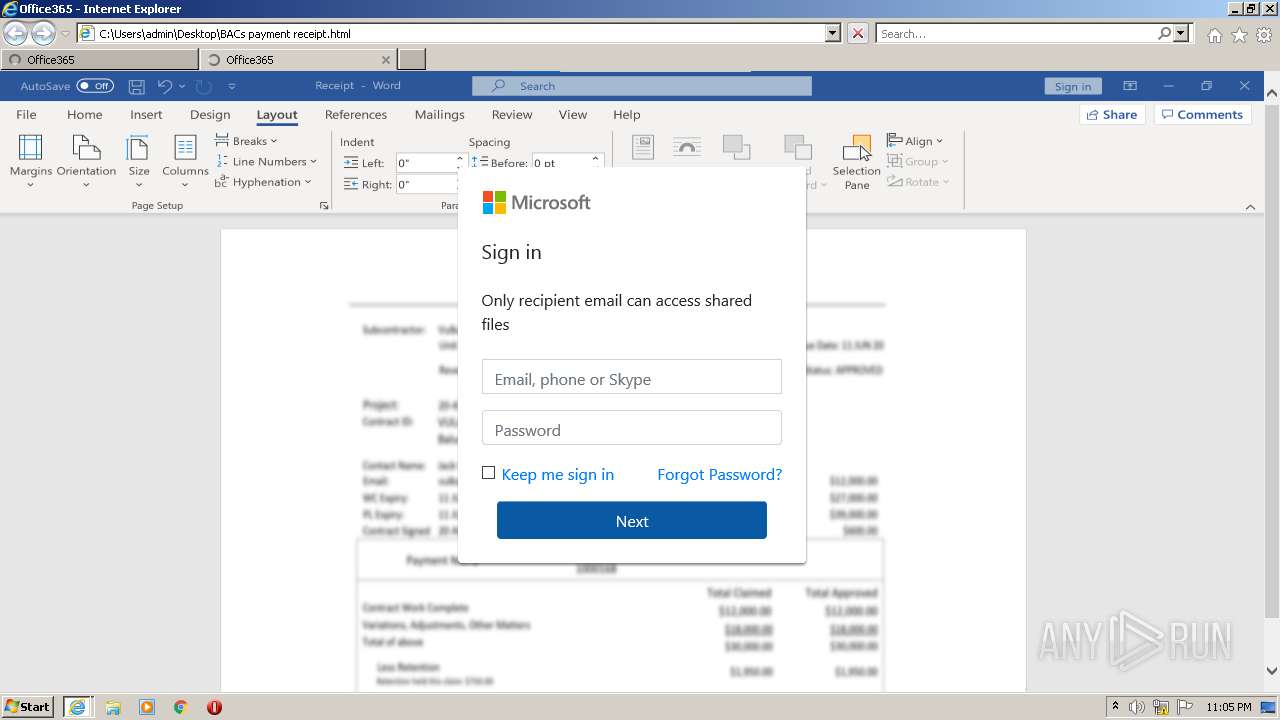This screenshot has width=1280, height=720.
Task: Open the Customize Quick Access Toolbar arrow
Action: click(x=232, y=87)
